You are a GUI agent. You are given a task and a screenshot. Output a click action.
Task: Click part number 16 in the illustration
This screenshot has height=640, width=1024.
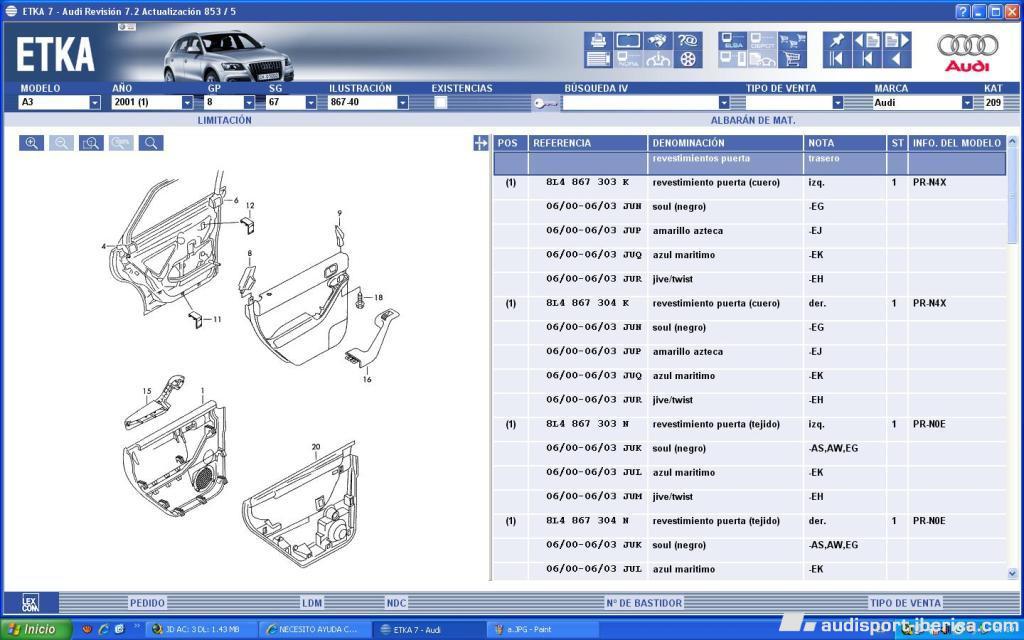tap(367, 379)
